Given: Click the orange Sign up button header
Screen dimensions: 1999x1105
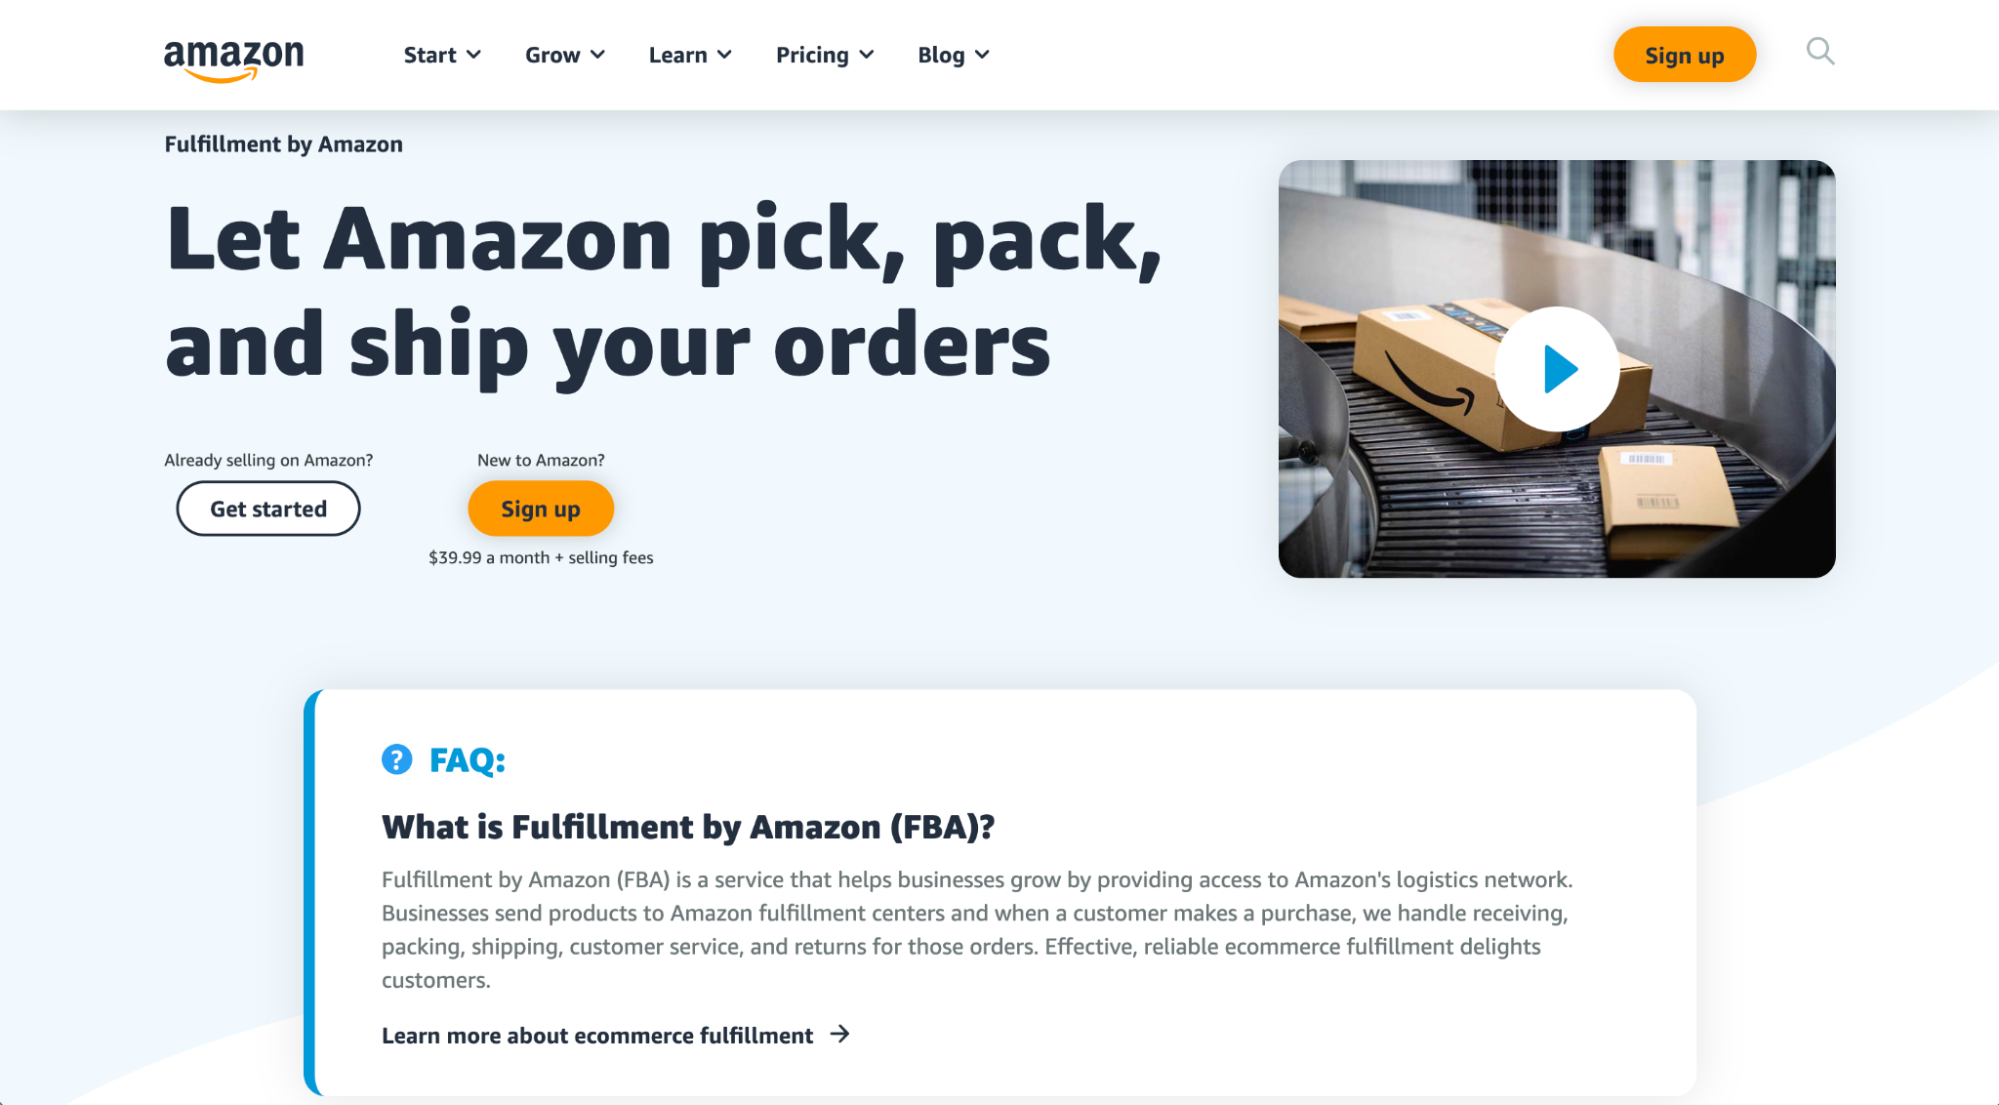Looking at the screenshot, I should click(x=1685, y=54).
